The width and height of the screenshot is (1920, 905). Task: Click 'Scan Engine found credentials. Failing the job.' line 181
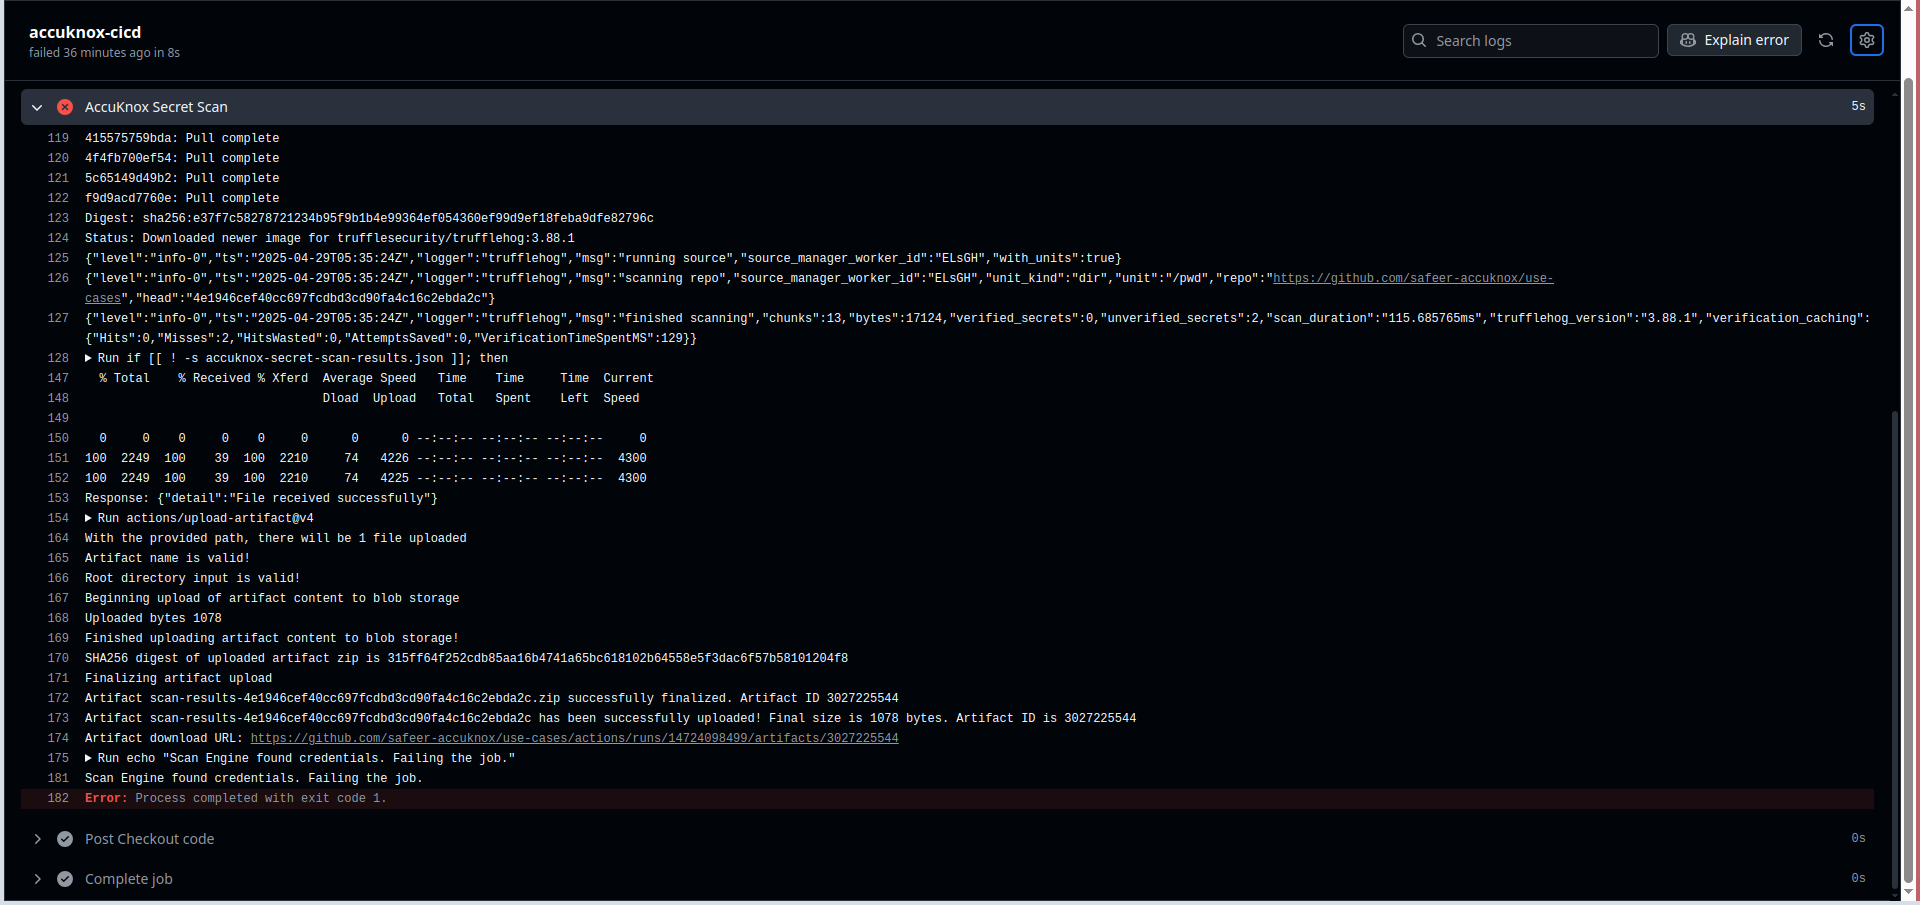click(x=254, y=778)
